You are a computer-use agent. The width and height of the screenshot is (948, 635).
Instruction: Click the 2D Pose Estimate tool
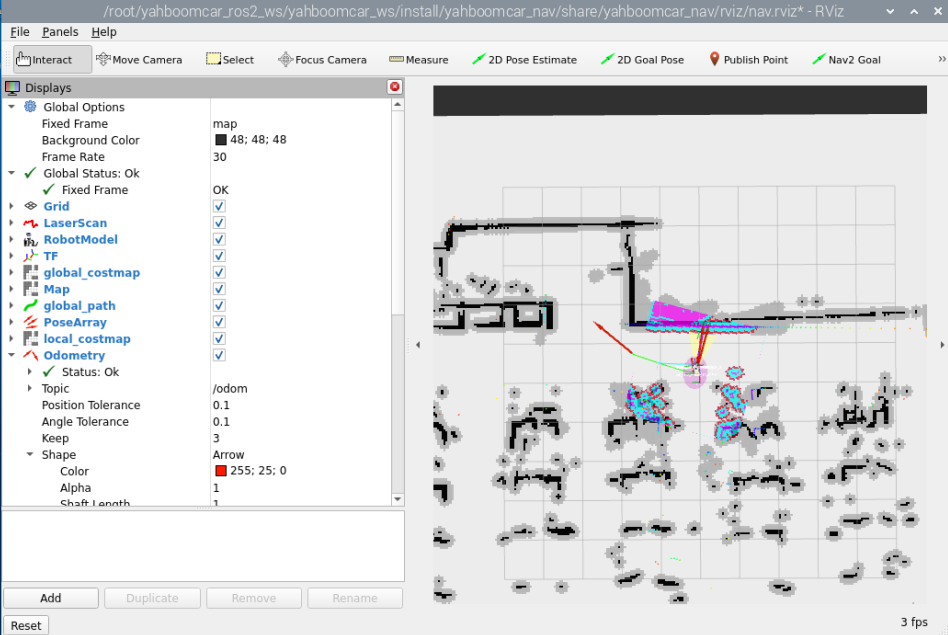click(524, 60)
